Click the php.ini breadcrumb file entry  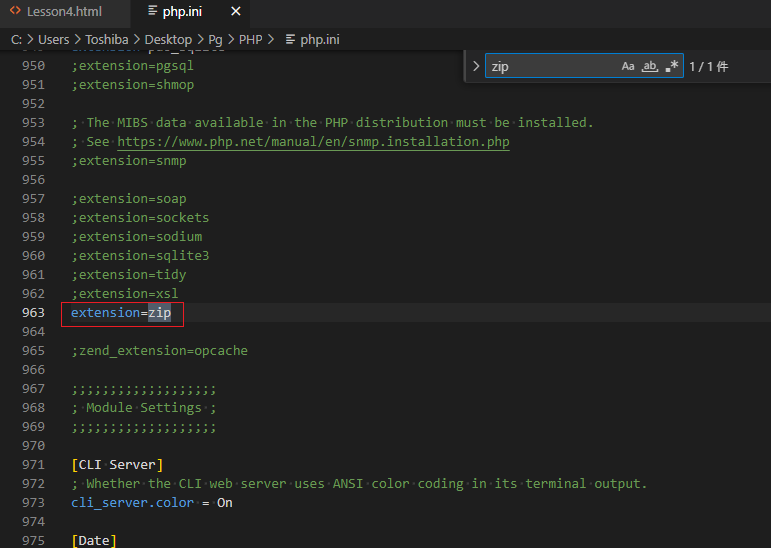tap(320, 39)
